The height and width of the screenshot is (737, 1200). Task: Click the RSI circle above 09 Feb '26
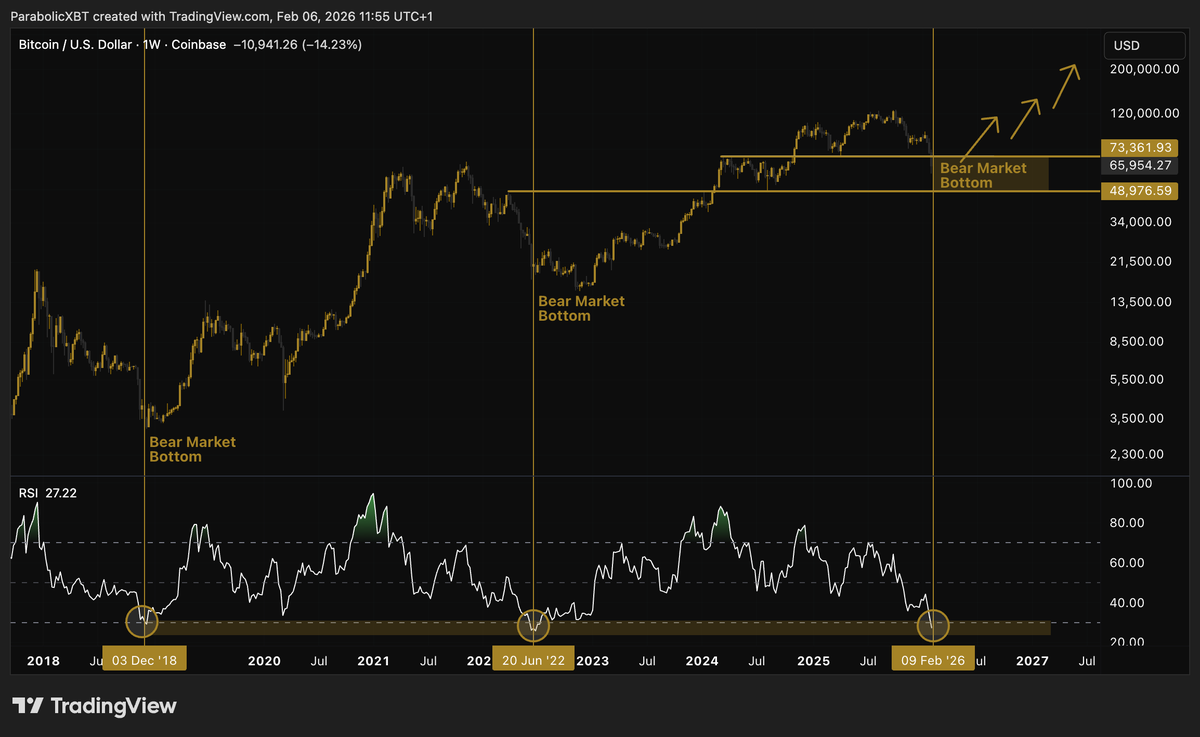(x=933, y=627)
